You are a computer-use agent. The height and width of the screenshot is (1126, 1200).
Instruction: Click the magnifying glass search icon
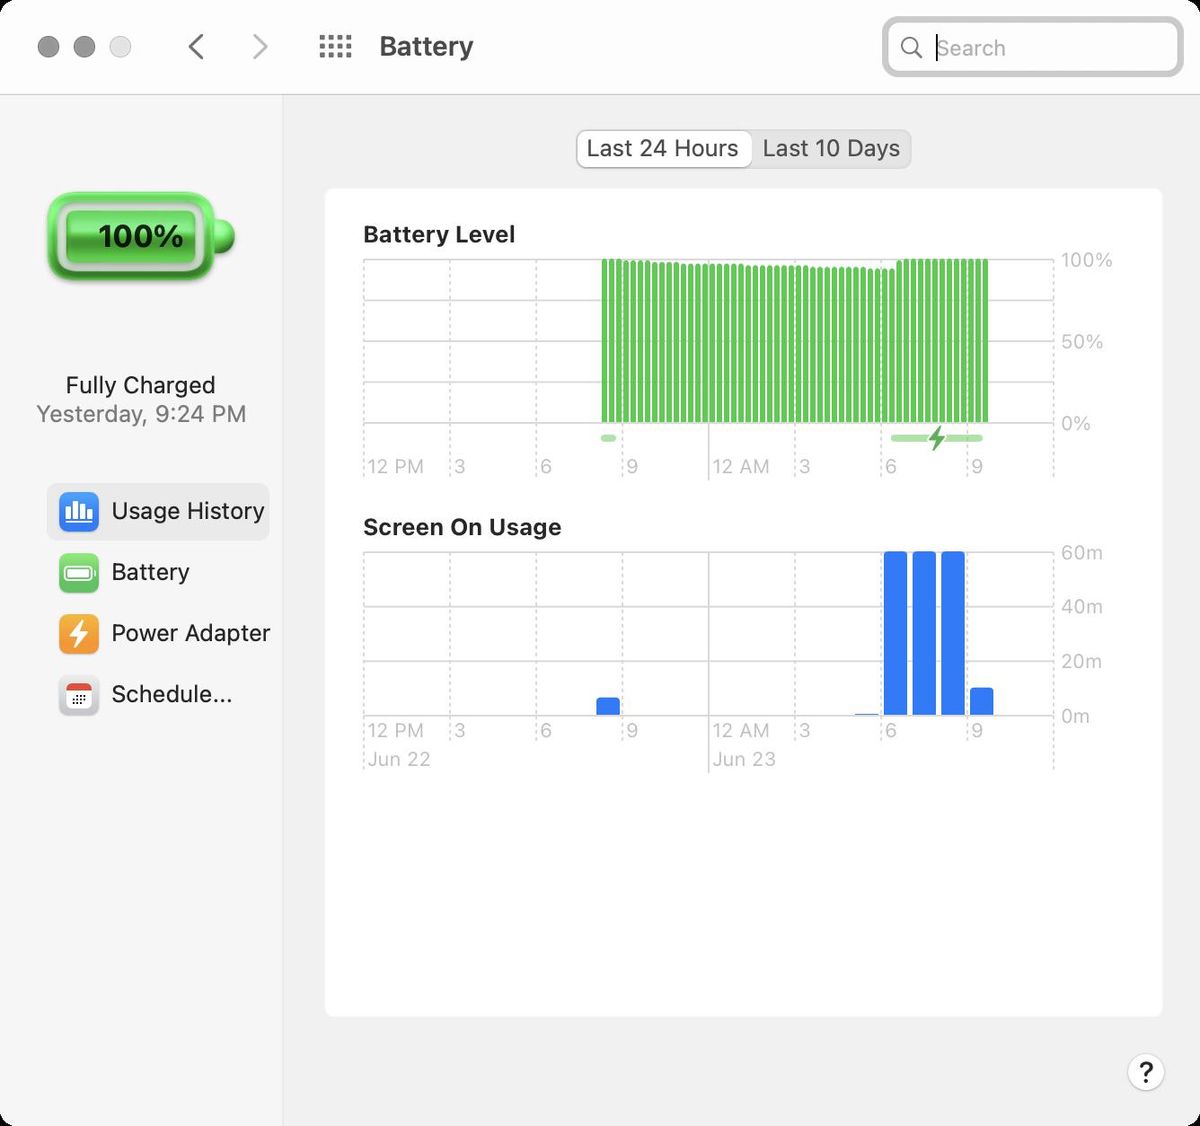(911, 47)
